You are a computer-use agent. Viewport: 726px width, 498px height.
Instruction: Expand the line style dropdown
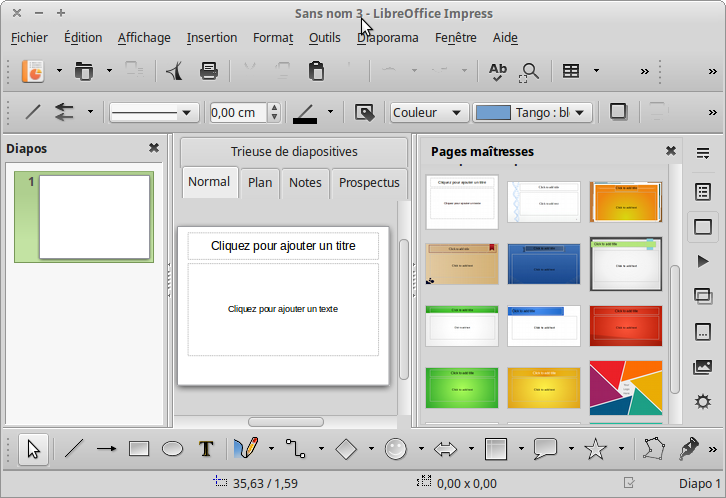pos(185,113)
